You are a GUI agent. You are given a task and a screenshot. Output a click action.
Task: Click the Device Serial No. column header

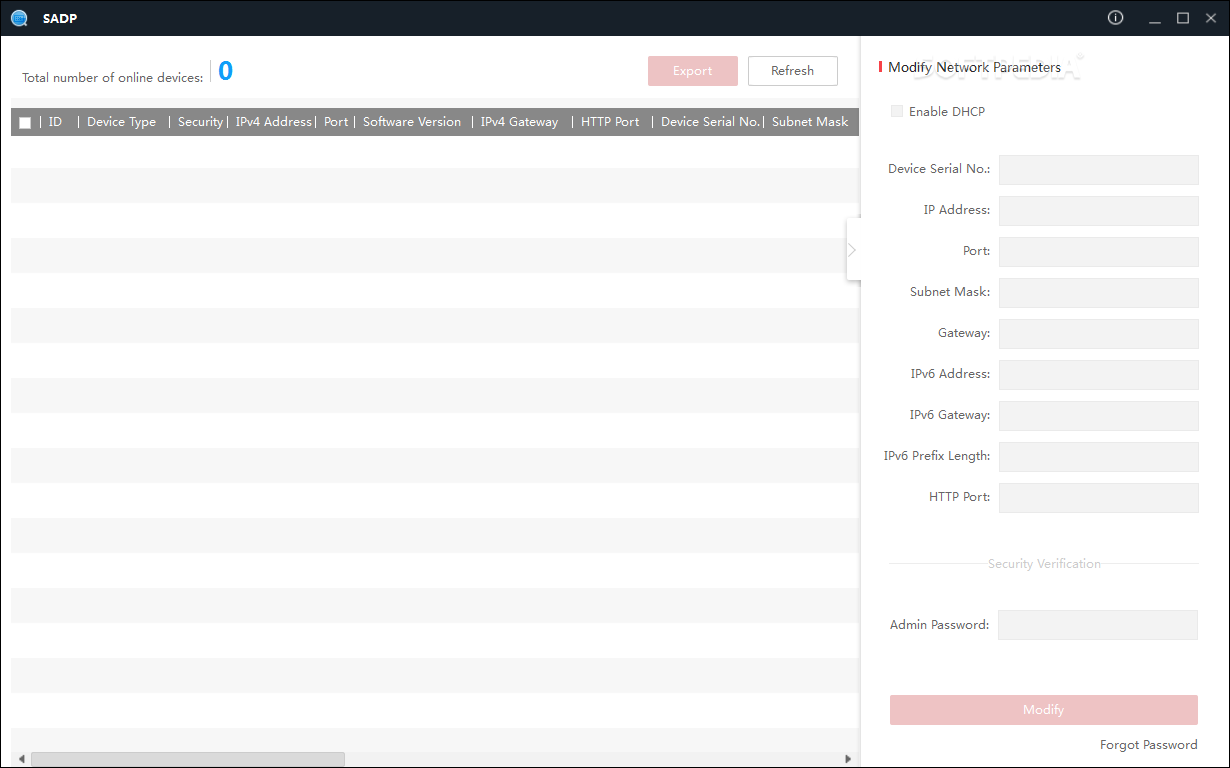click(x=710, y=122)
